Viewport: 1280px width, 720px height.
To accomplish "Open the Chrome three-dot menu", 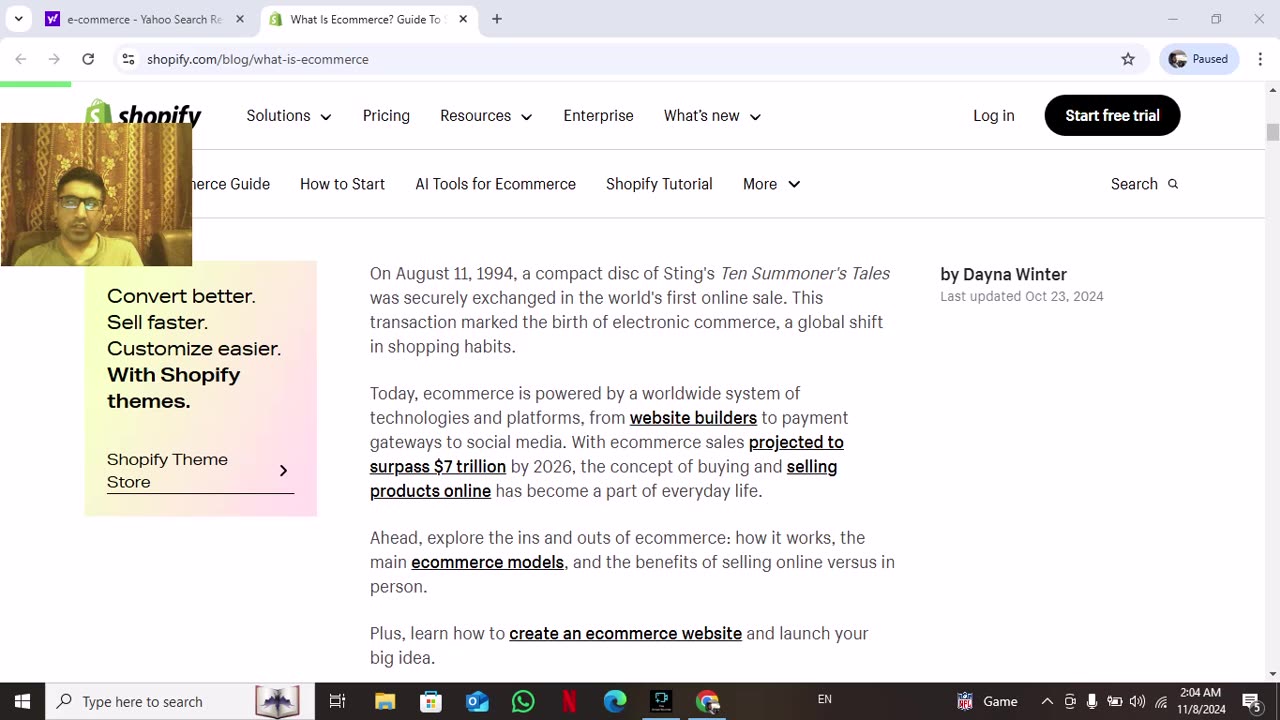I will pyautogui.click(x=1258, y=59).
